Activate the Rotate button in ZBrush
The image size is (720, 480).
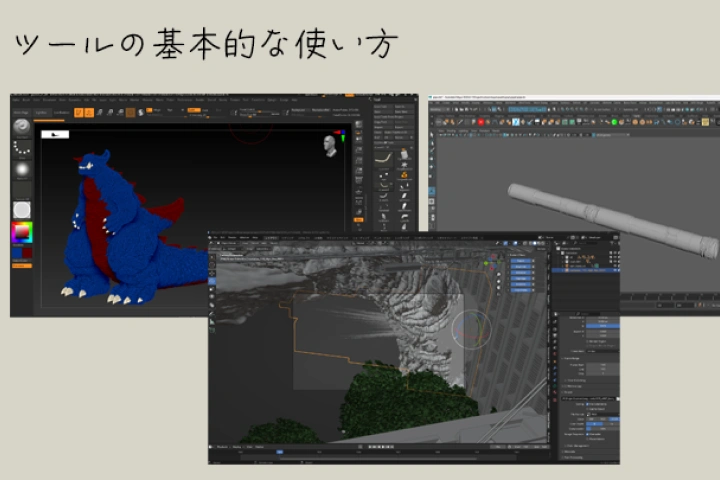[120, 113]
